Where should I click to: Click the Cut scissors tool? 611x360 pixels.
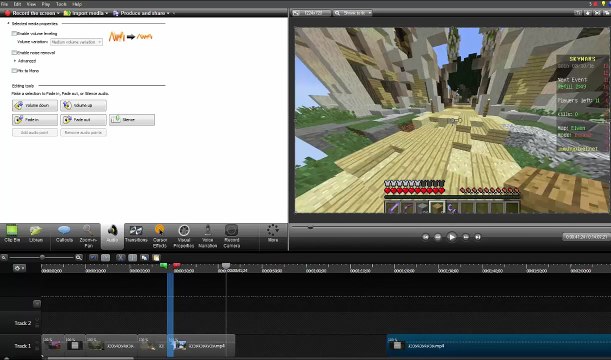[x=121, y=258]
